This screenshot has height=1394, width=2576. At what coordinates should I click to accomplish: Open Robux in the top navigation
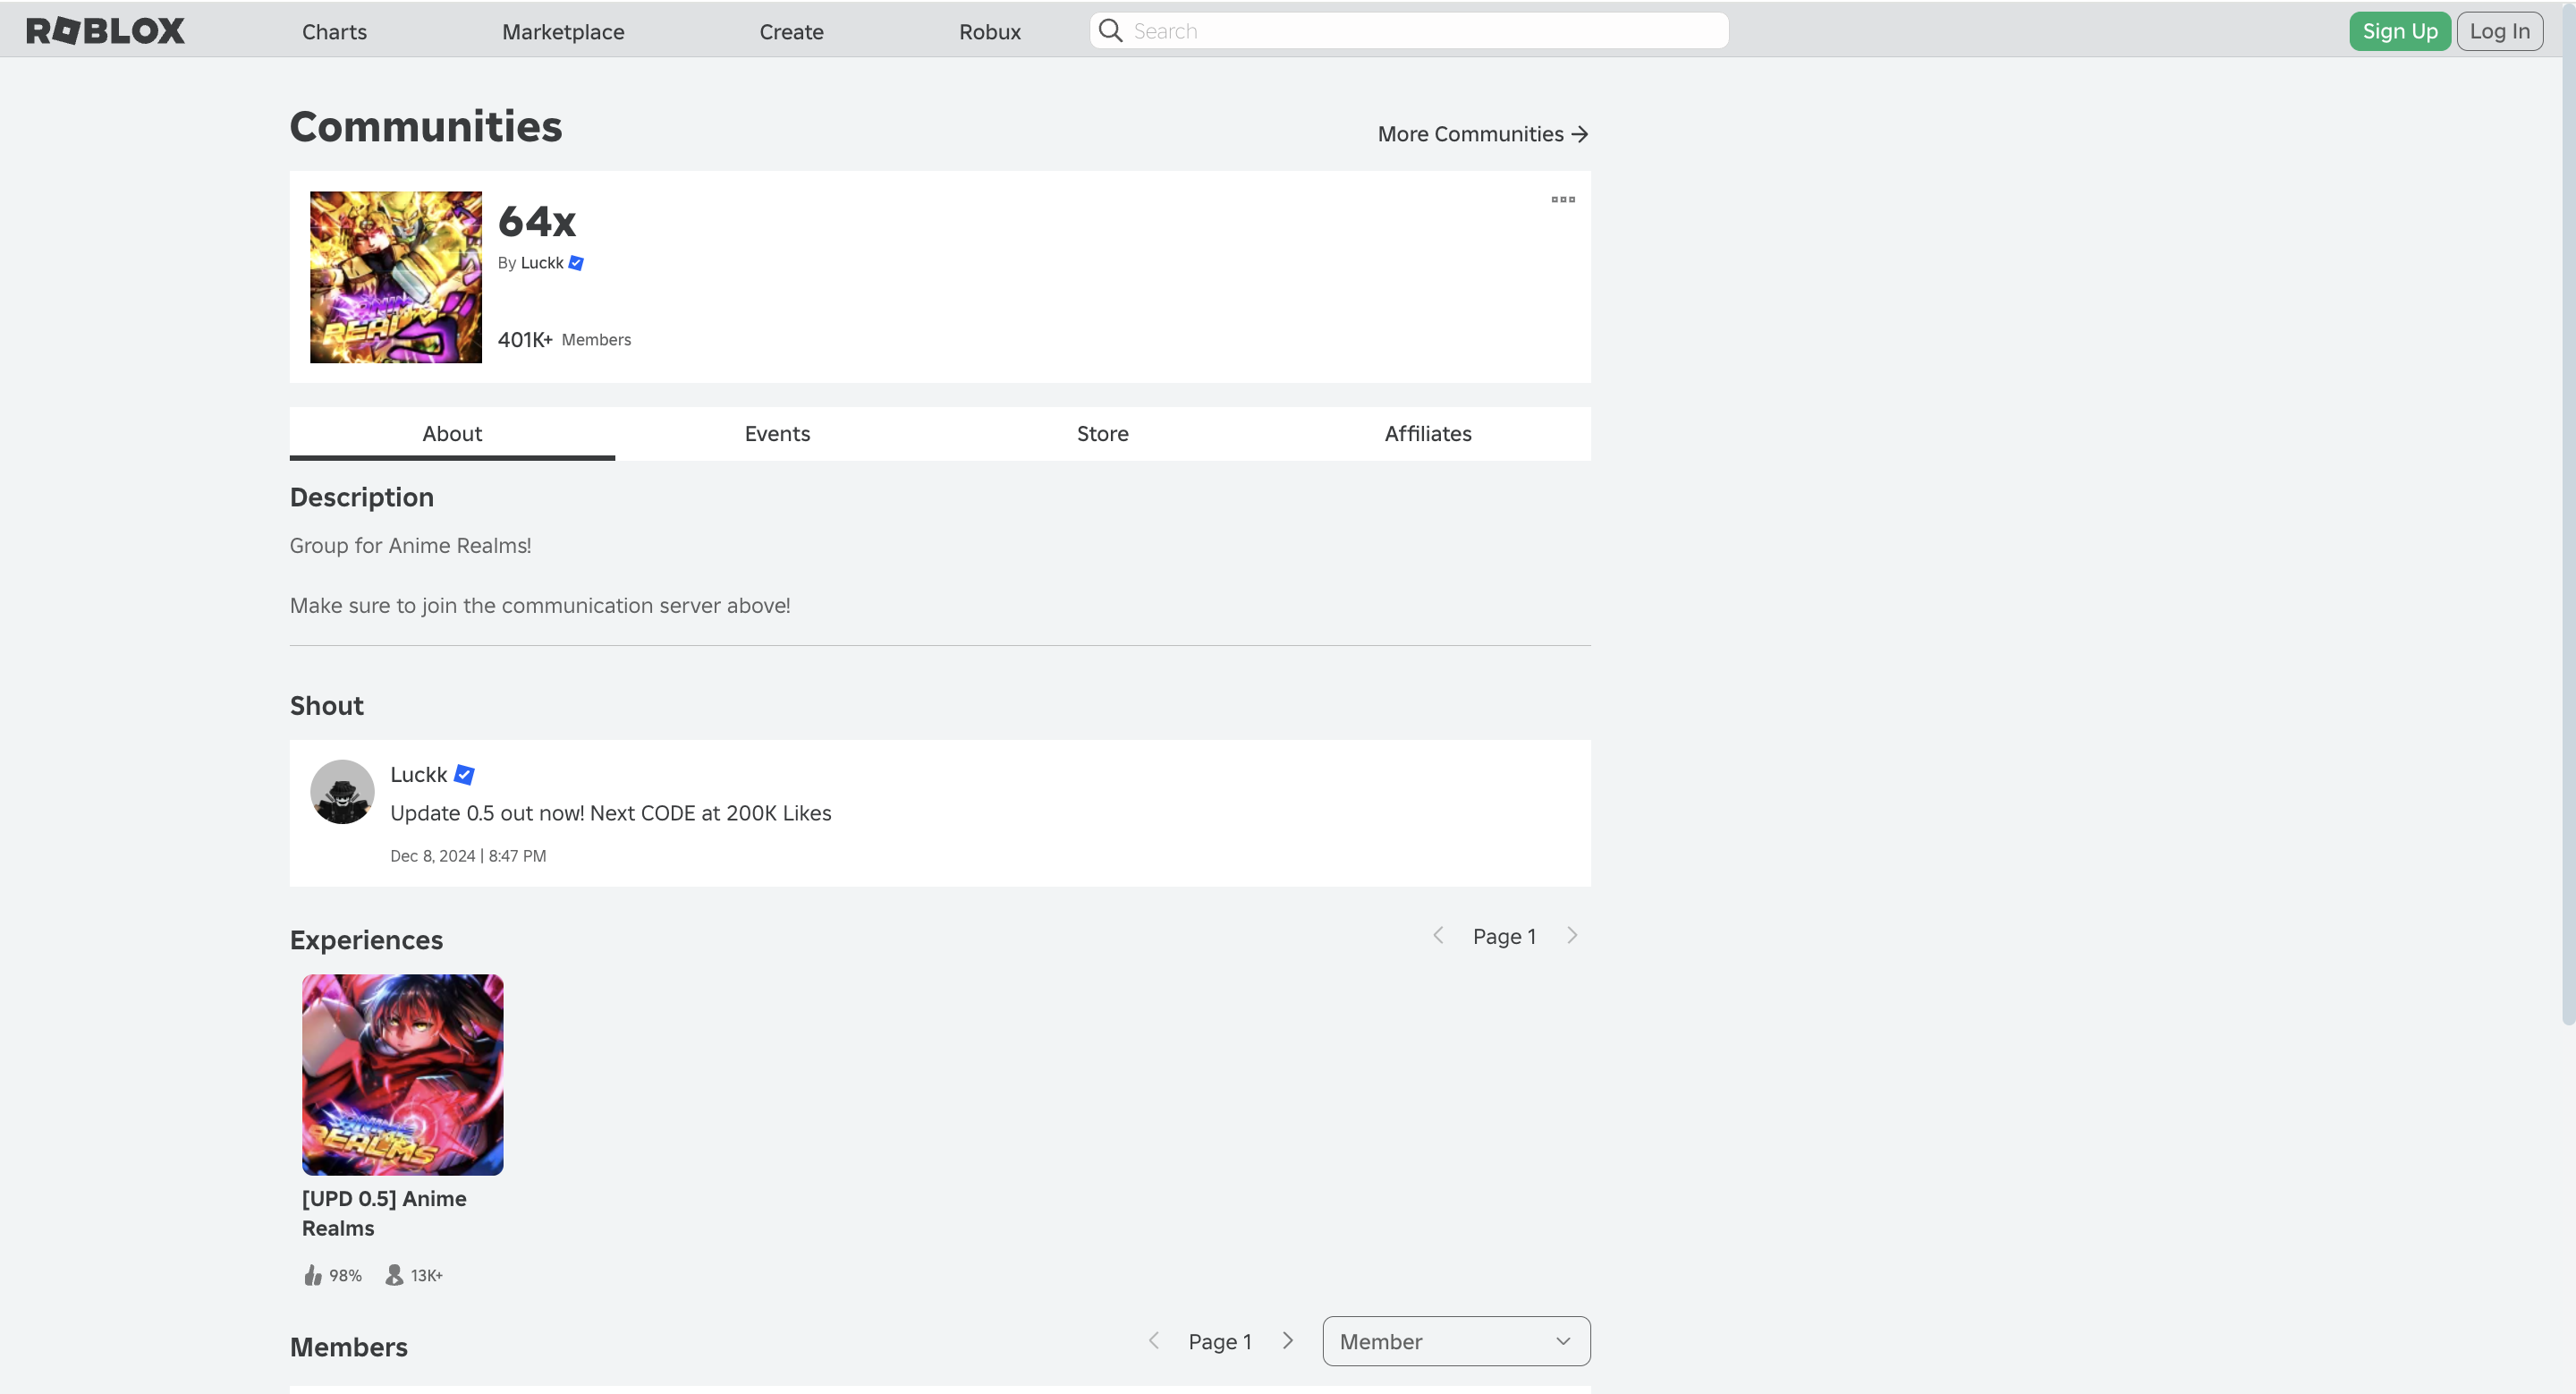(x=990, y=32)
